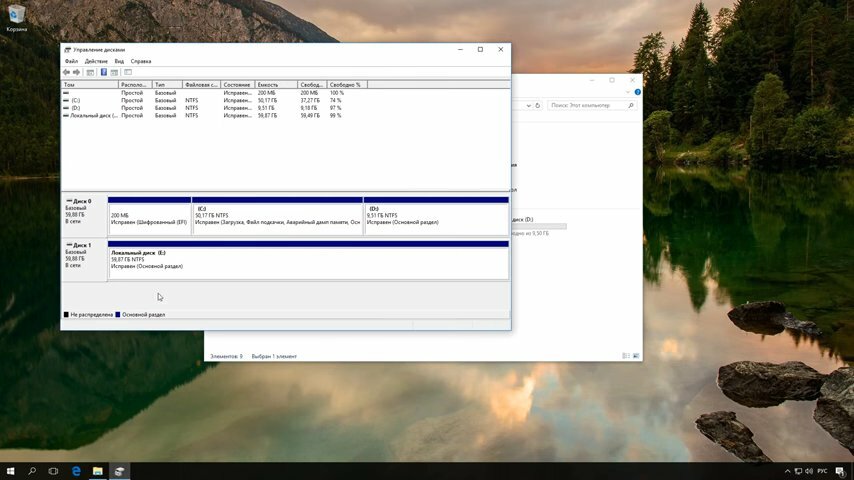
Task: Sort by the Файловая с... column header
Action: (202, 84)
